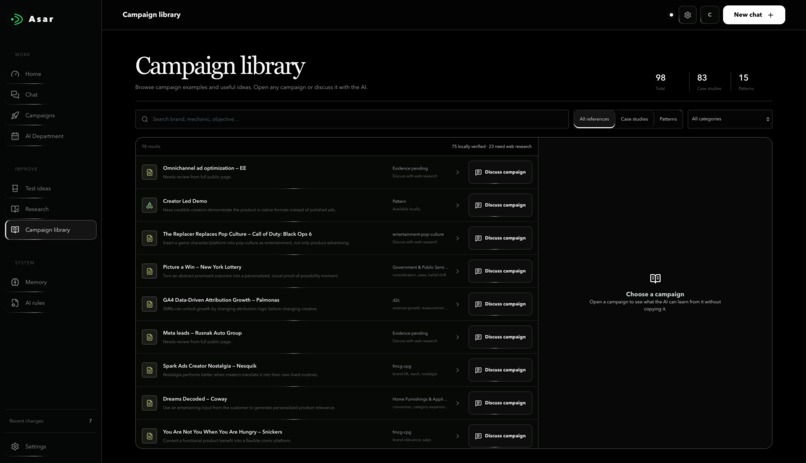
Task: Click the Asar logo icon
Action: click(x=17, y=19)
